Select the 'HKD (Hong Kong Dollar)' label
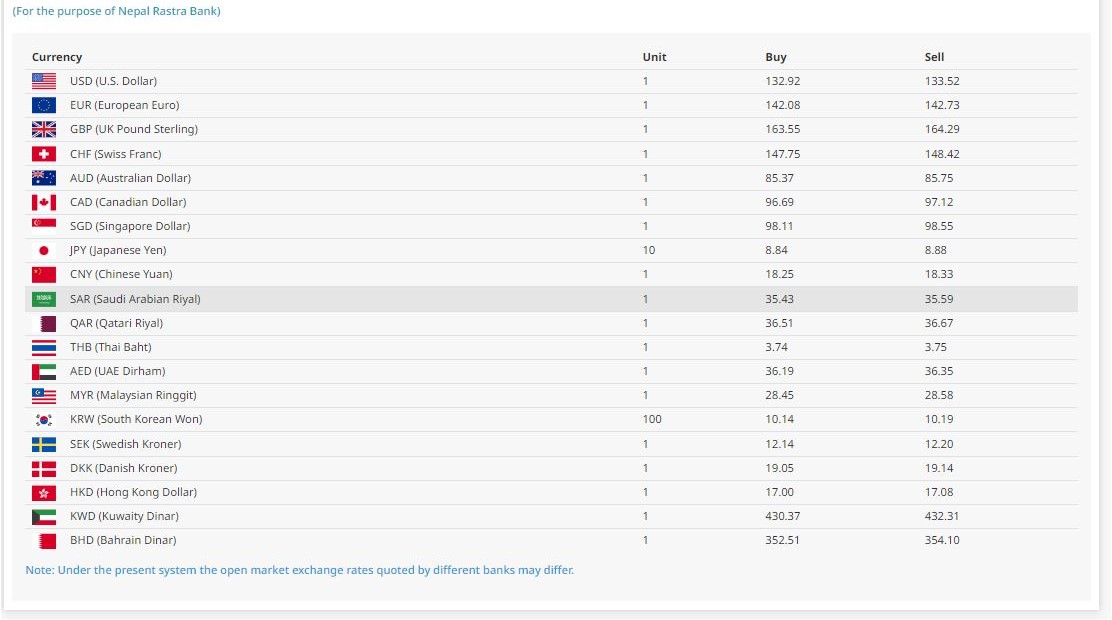This screenshot has height=620, width=1112. tap(133, 493)
